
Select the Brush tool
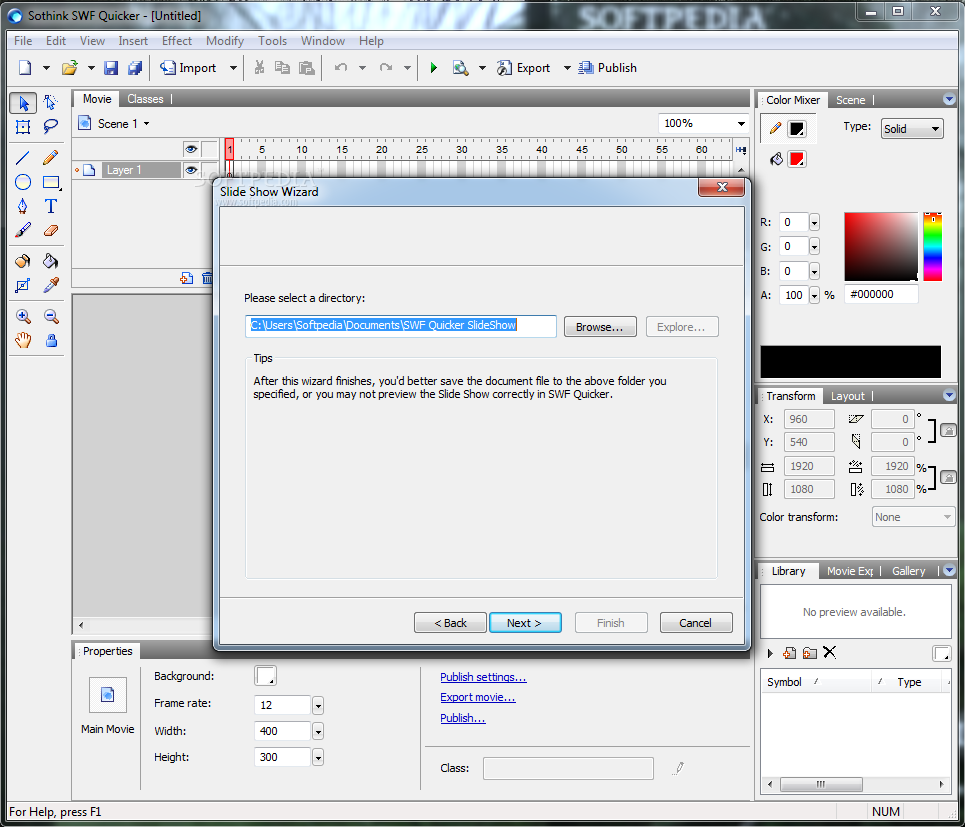(23, 231)
